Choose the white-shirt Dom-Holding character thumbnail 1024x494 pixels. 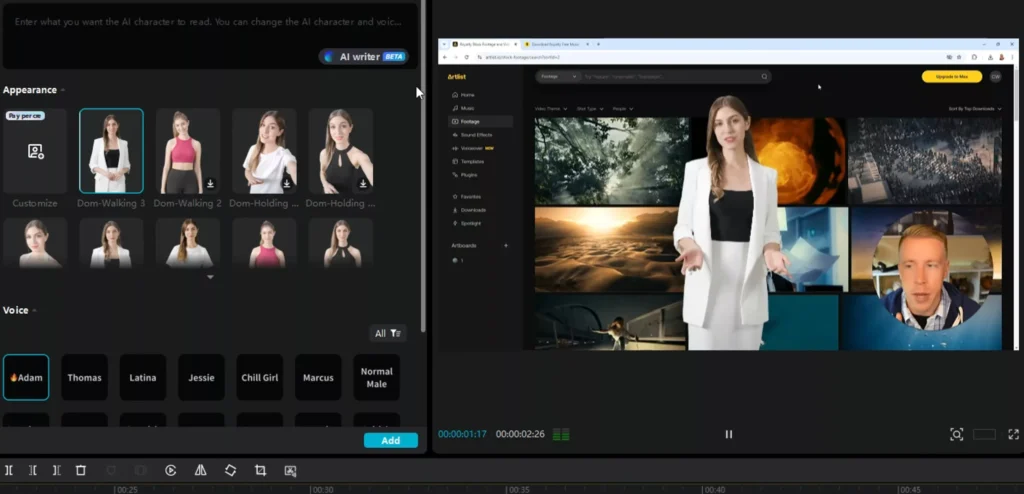(x=264, y=151)
